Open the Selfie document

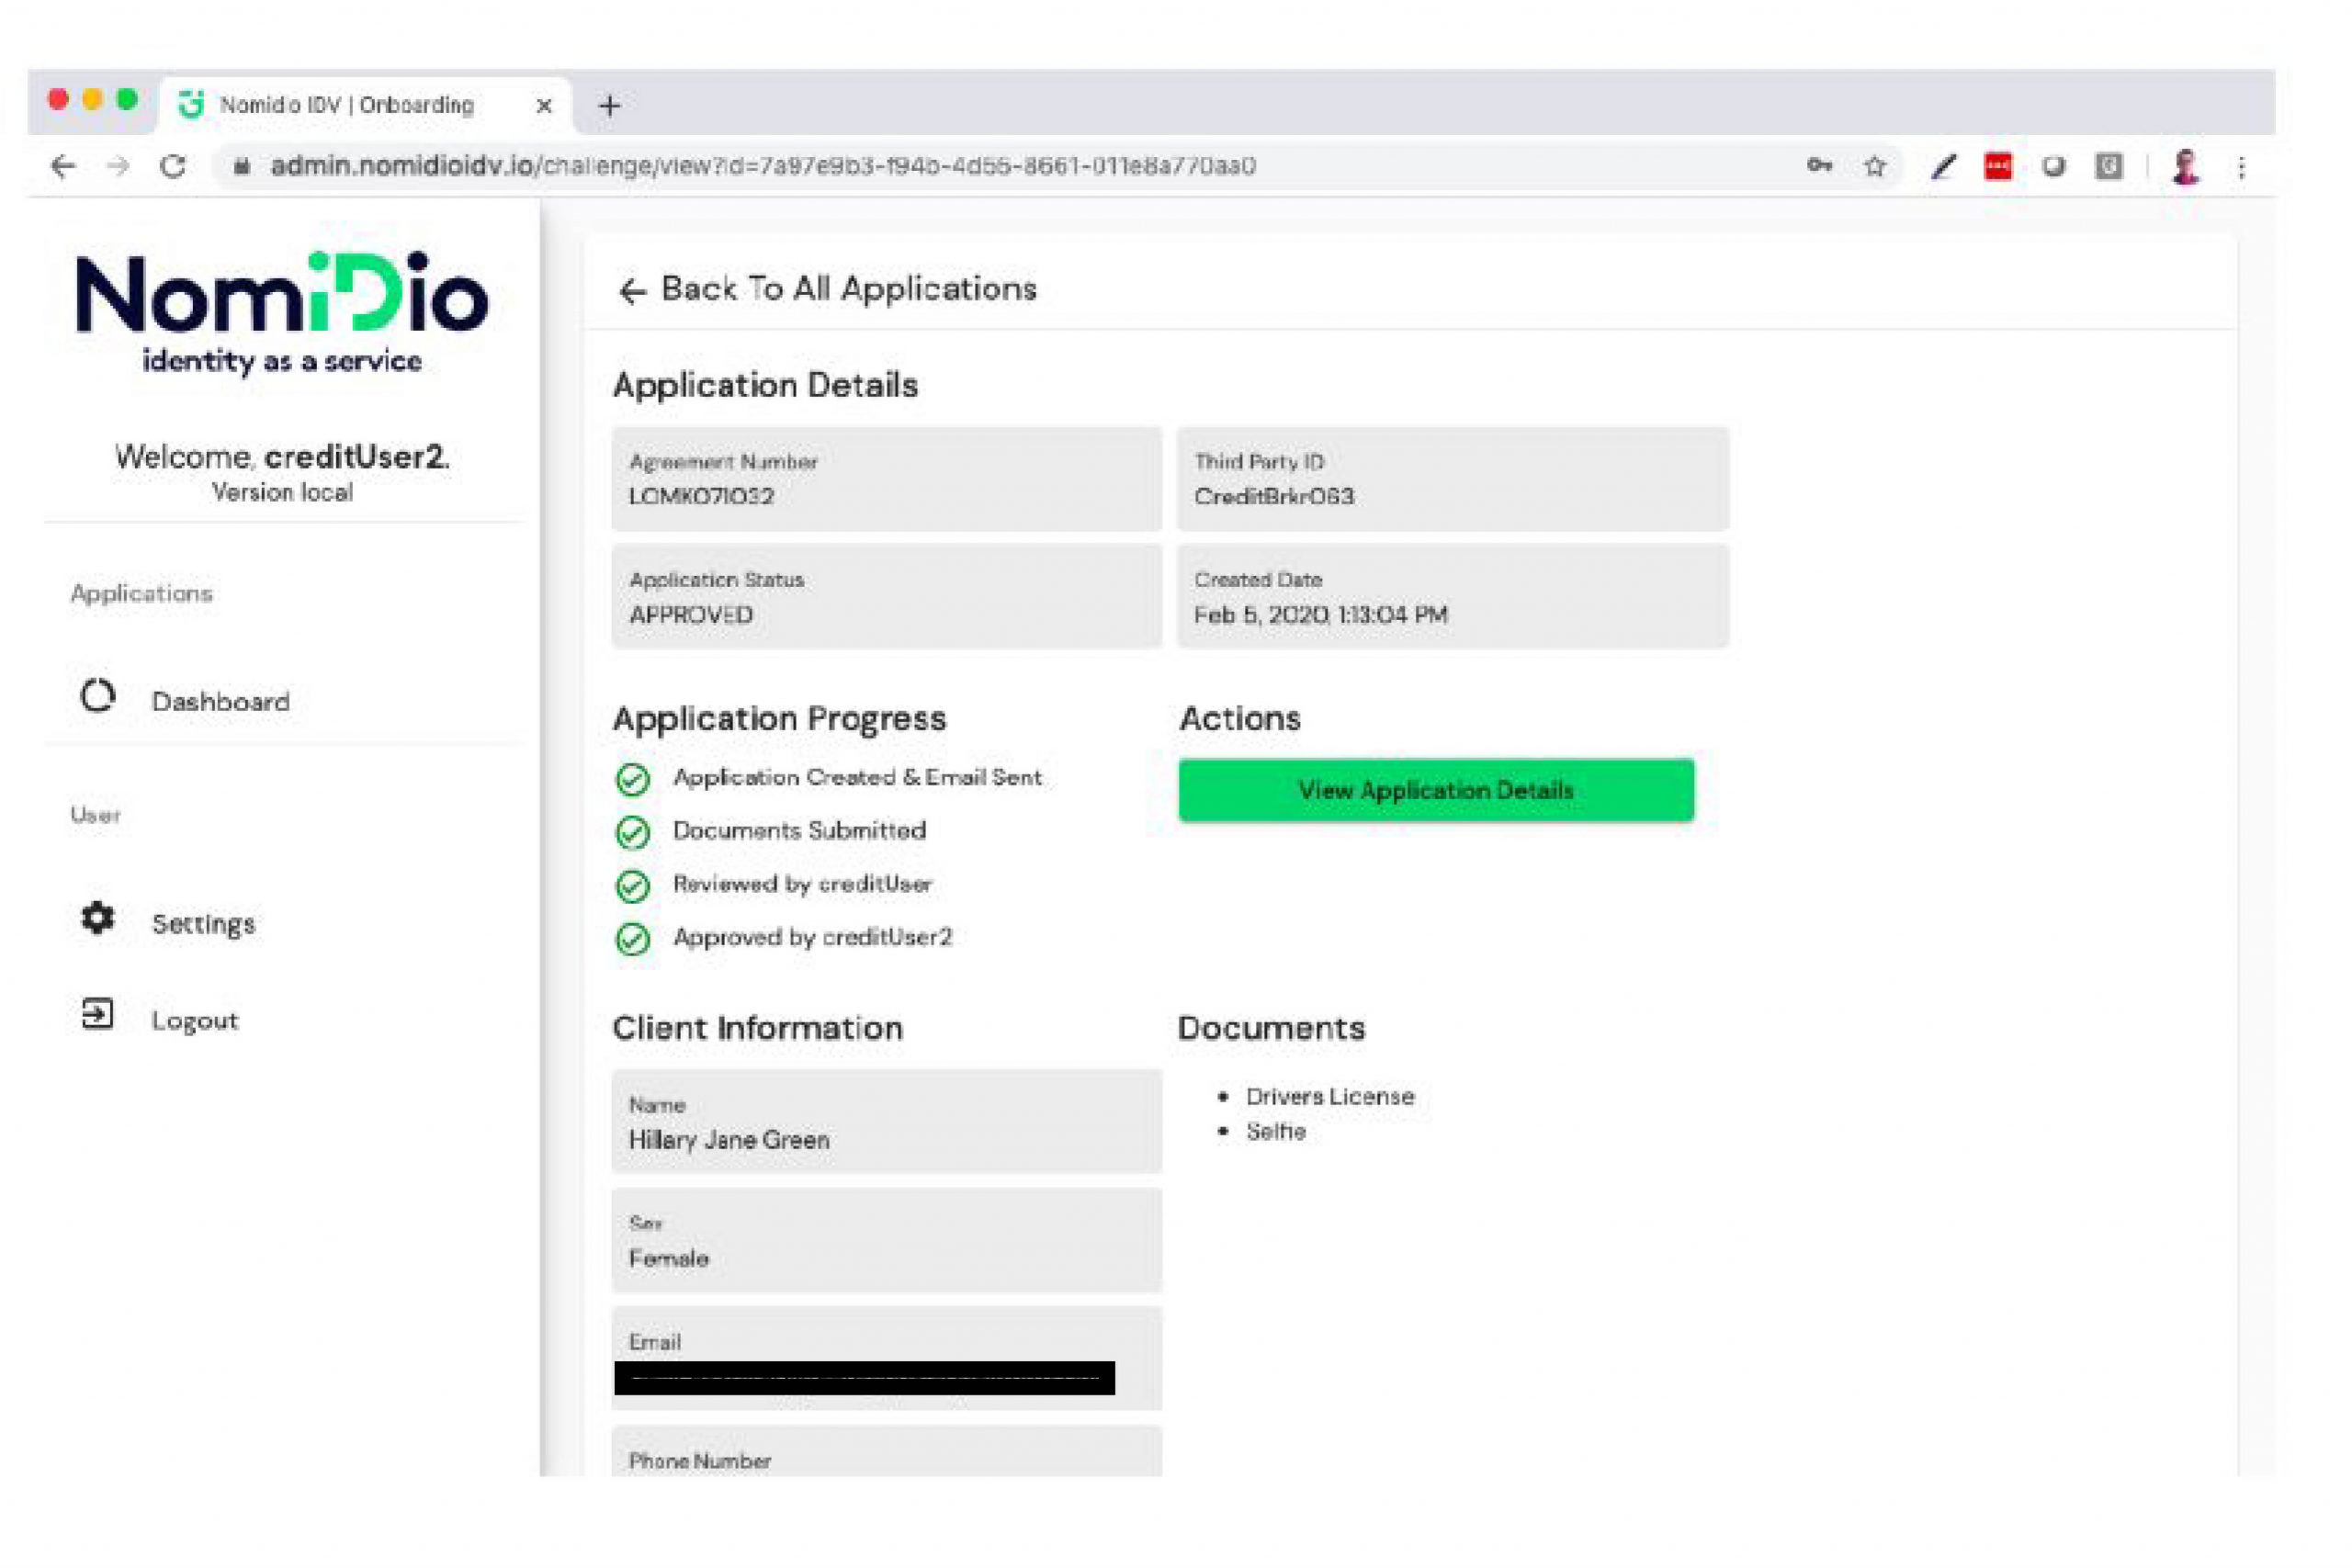[1275, 1132]
